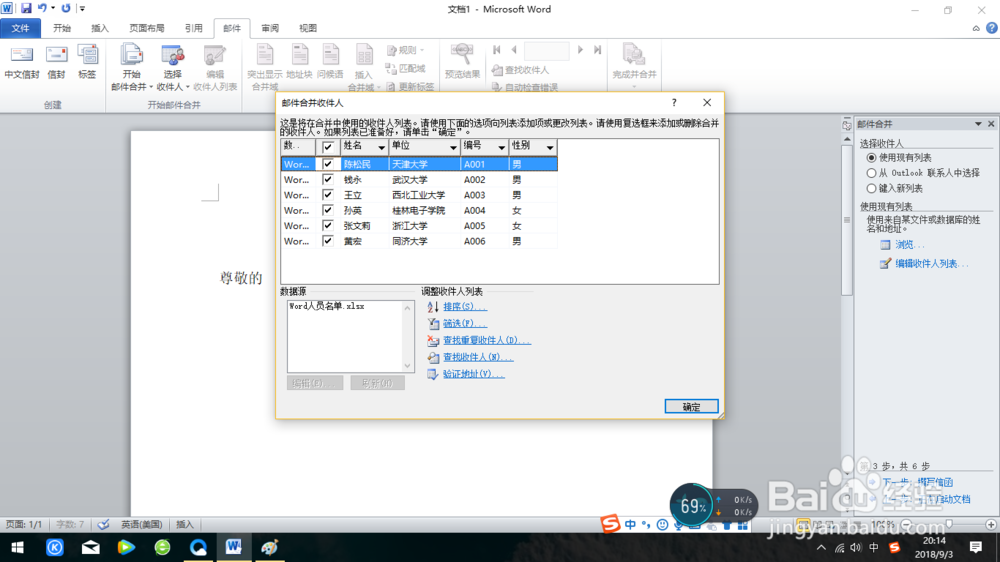Open Select Recipients ribbon button
This screenshot has width=1000, height=562.
click(172, 68)
